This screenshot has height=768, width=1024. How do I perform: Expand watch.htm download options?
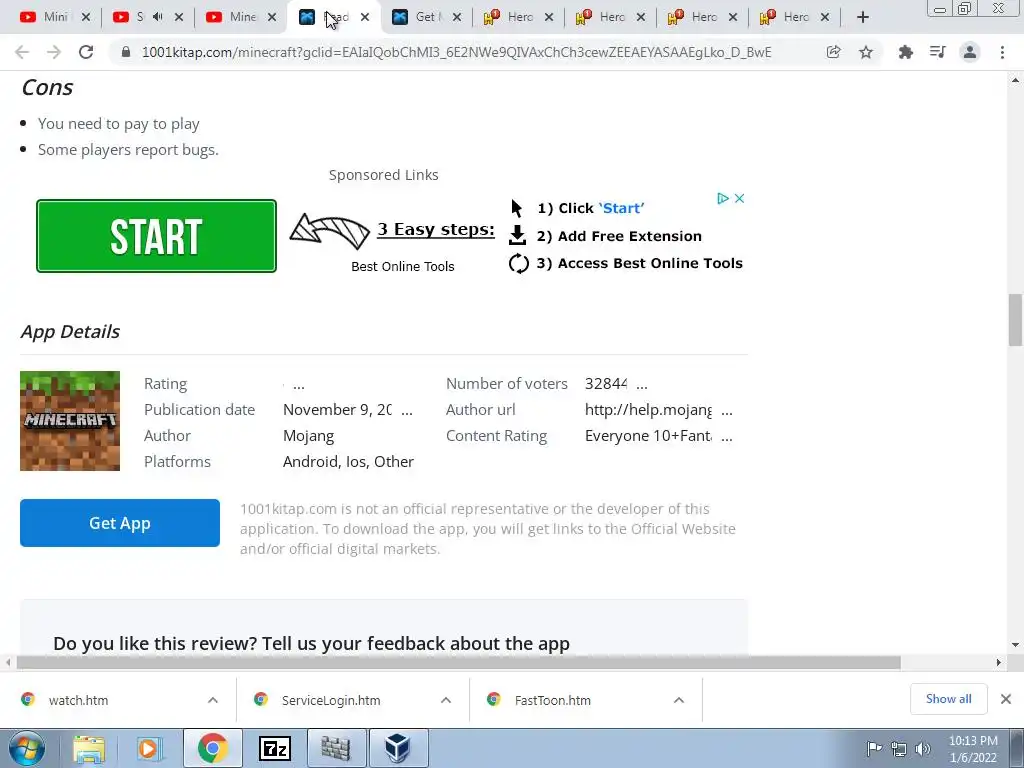tap(213, 700)
